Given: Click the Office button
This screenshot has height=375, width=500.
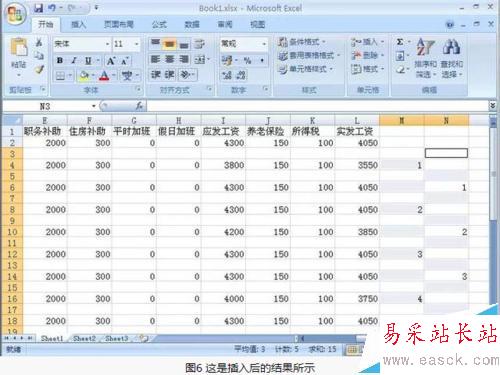Looking at the screenshot, I should click(x=15, y=15).
